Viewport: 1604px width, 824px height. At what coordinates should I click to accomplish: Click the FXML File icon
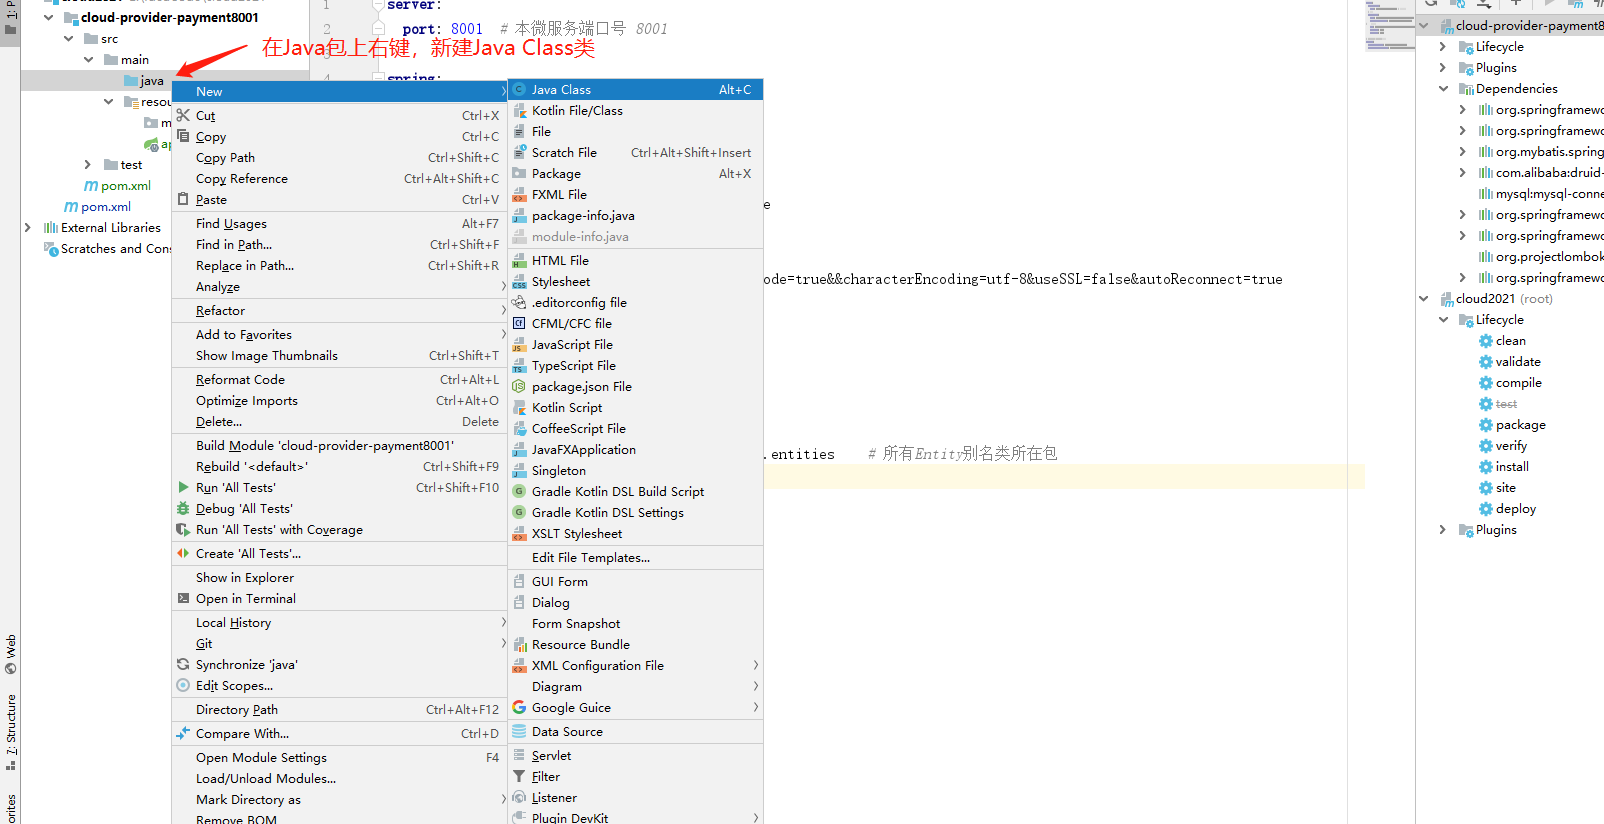(519, 195)
